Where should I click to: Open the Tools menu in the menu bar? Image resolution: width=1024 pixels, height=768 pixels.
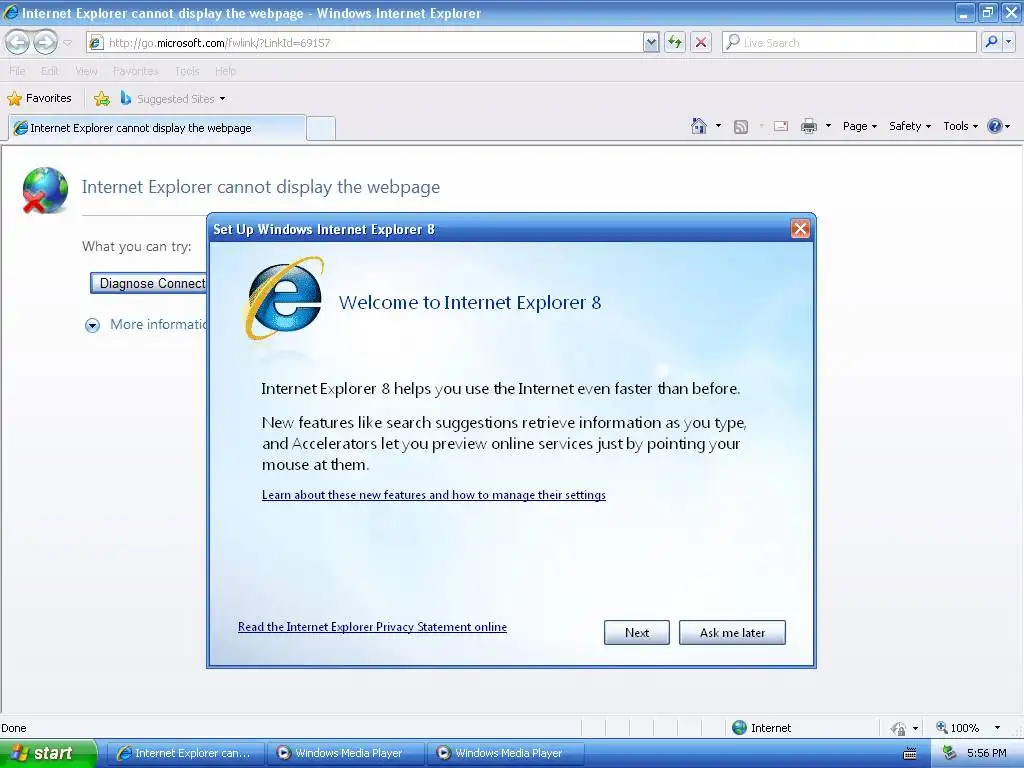187,71
